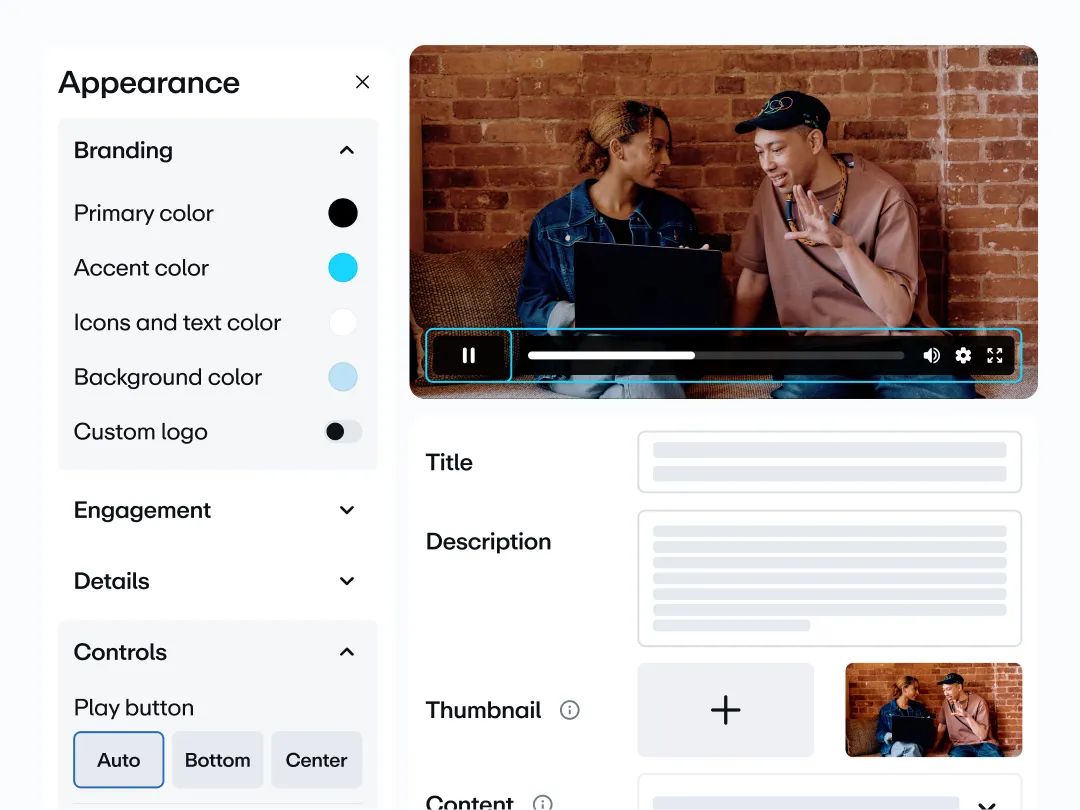The width and height of the screenshot is (1080, 810).
Task: Click the Content info icon
Action: coord(543,803)
